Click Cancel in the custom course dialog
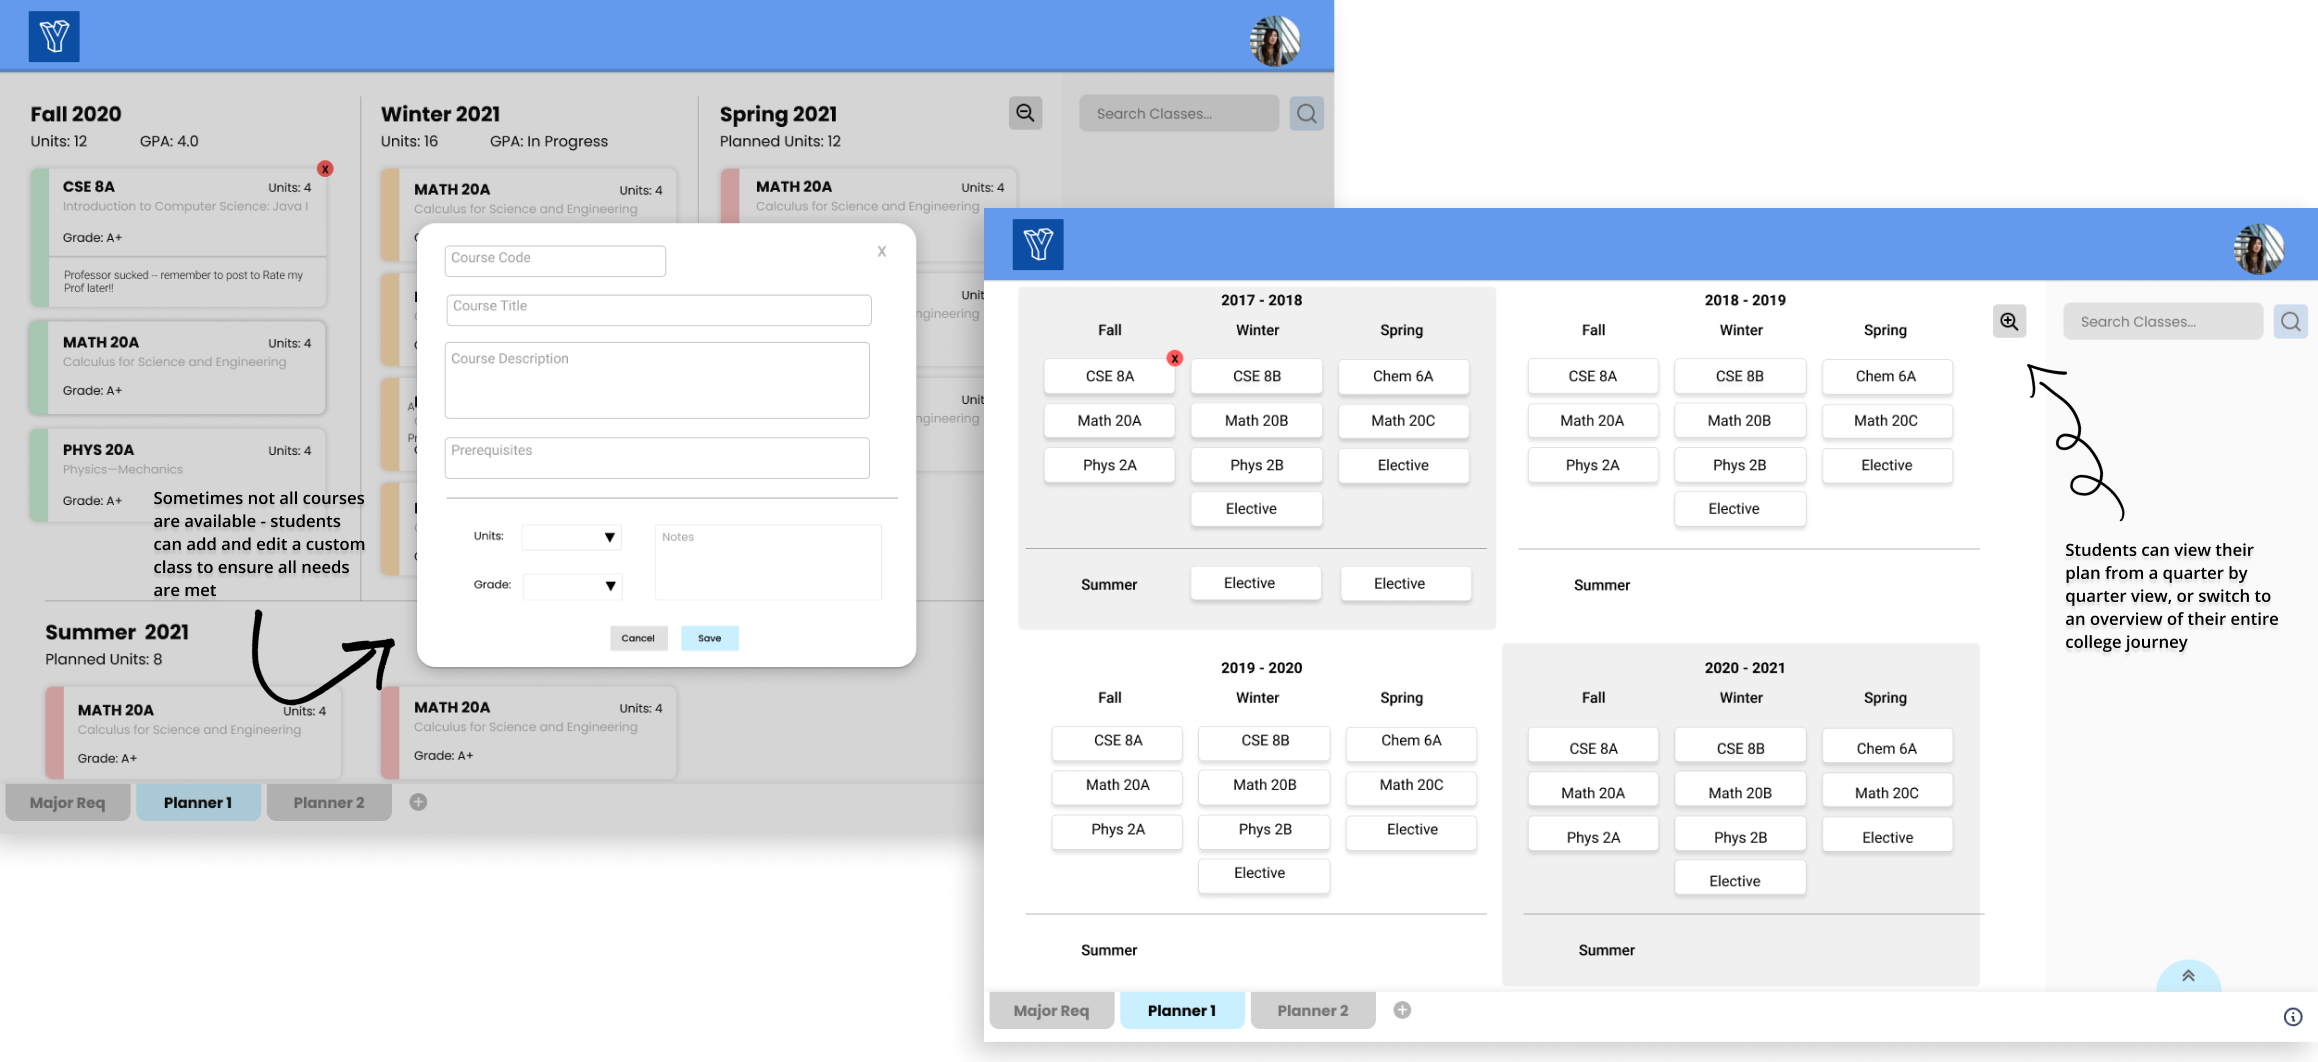The image size is (2318, 1062). pos(638,638)
